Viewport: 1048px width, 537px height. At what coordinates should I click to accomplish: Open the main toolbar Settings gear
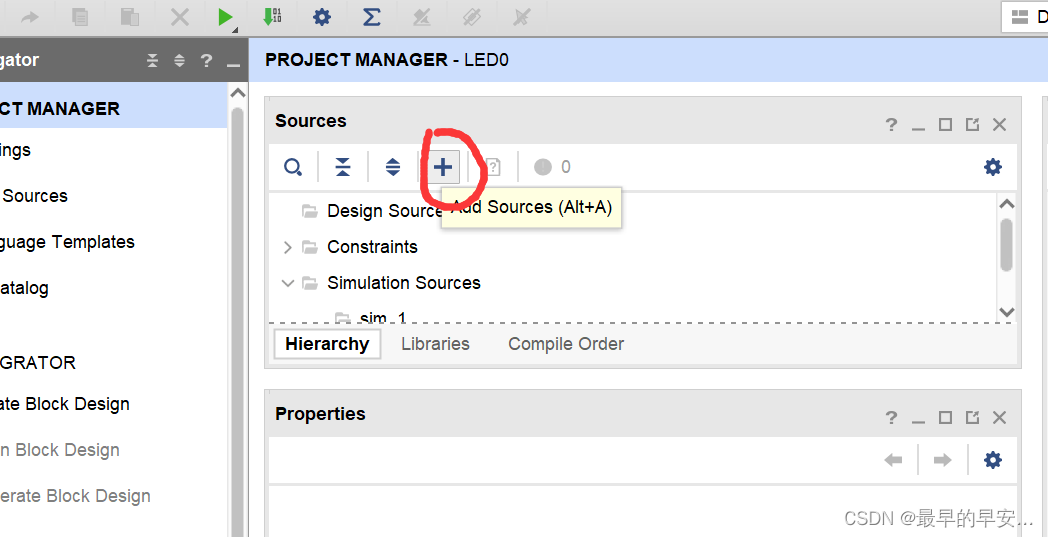pyautogui.click(x=321, y=17)
